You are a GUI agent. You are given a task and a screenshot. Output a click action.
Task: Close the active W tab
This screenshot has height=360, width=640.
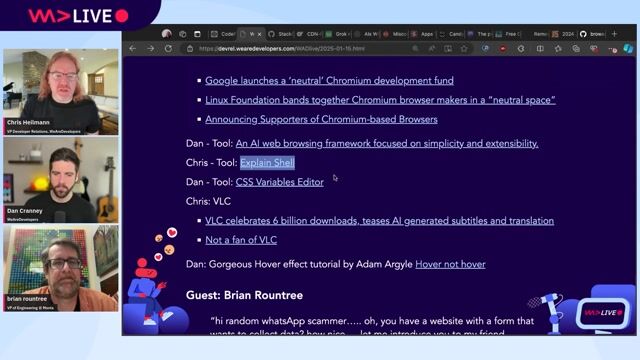pyautogui.click(x=259, y=34)
